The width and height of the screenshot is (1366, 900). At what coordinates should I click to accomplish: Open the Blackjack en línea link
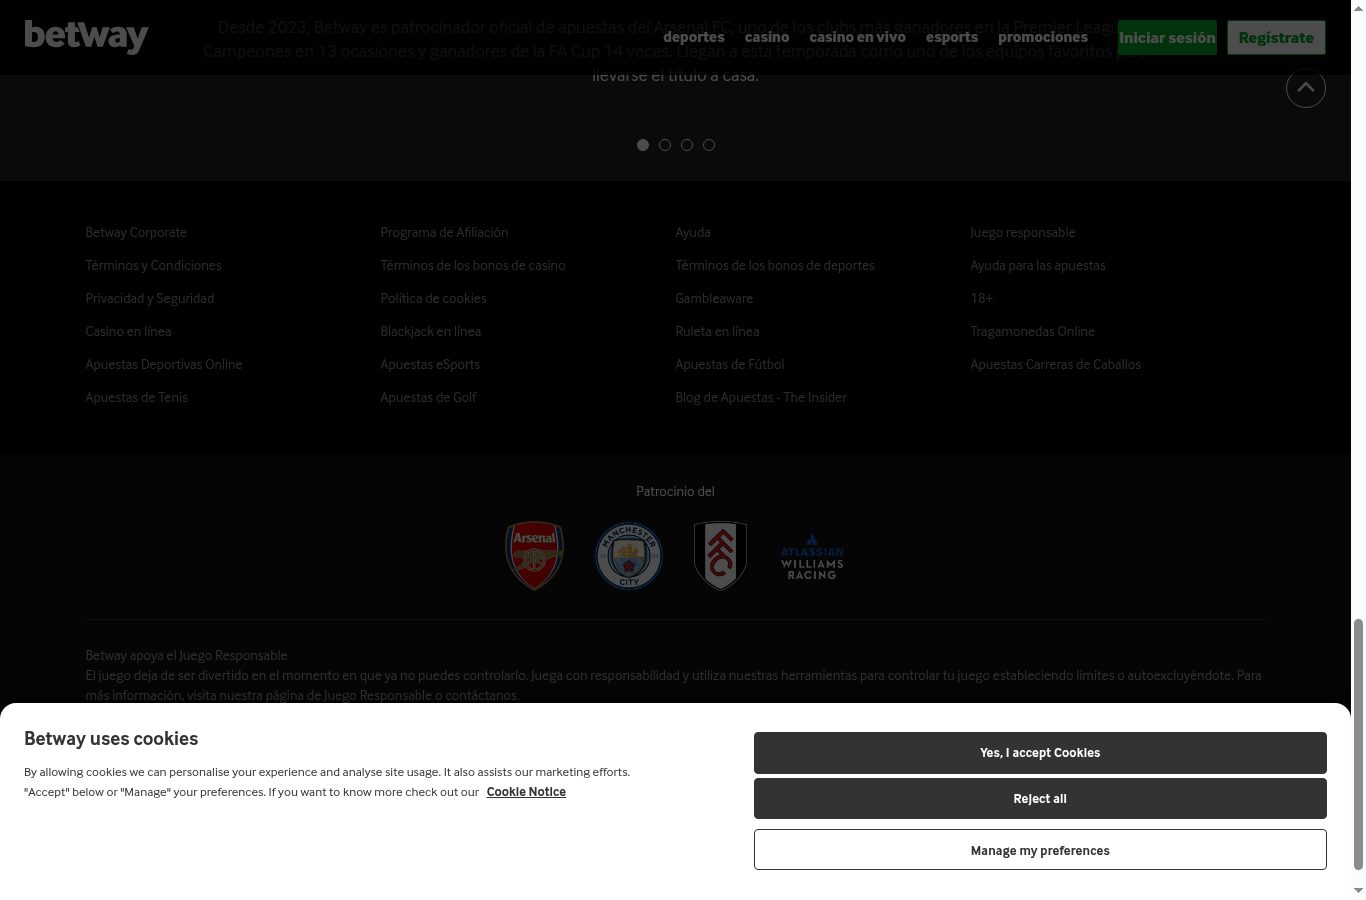[431, 331]
